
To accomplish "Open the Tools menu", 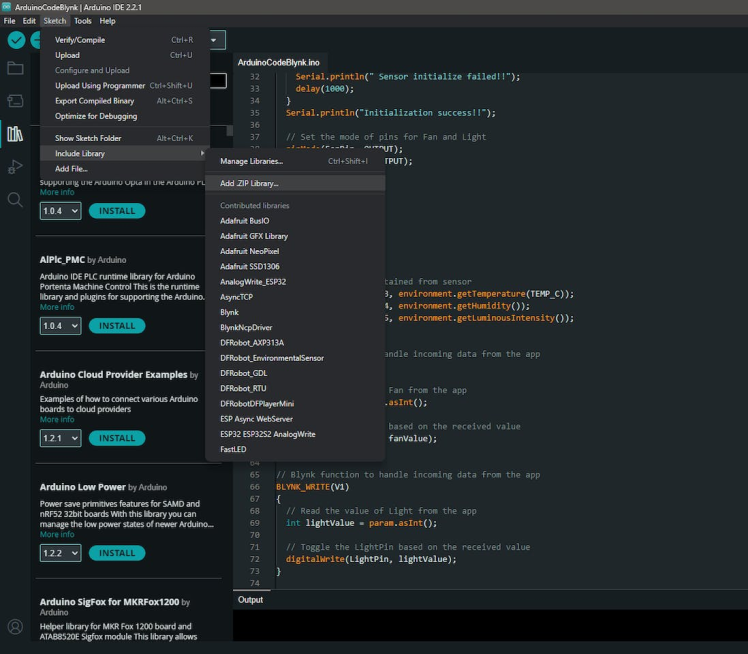I will pyautogui.click(x=82, y=21).
